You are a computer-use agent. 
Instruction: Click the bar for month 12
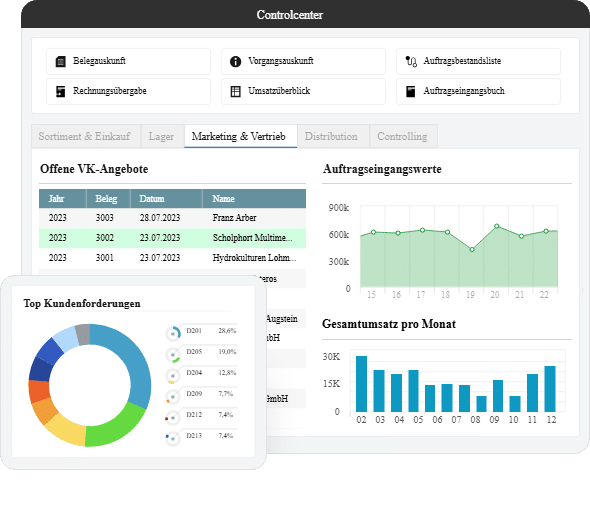[x=550, y=389]
